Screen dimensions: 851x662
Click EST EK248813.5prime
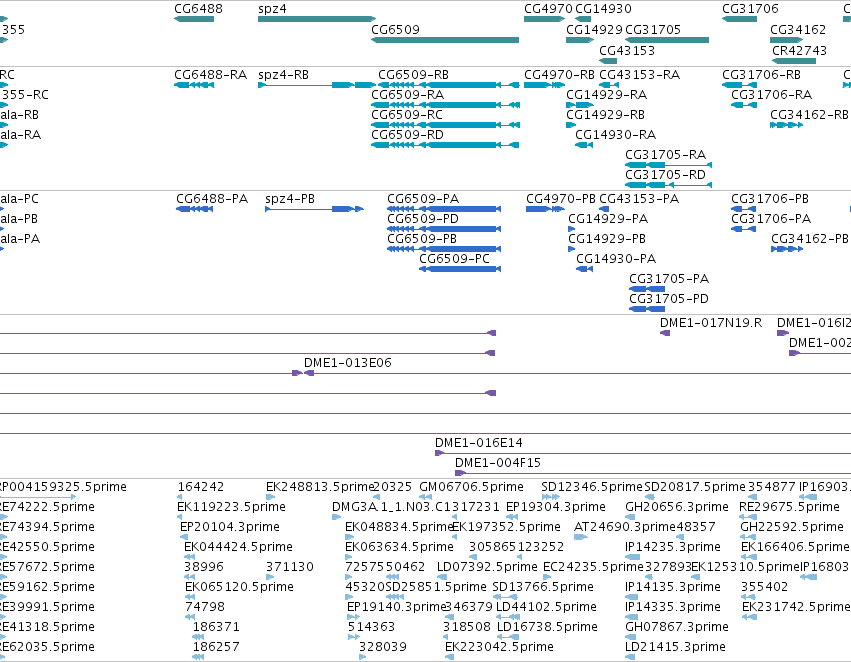(x=269, y=497)
